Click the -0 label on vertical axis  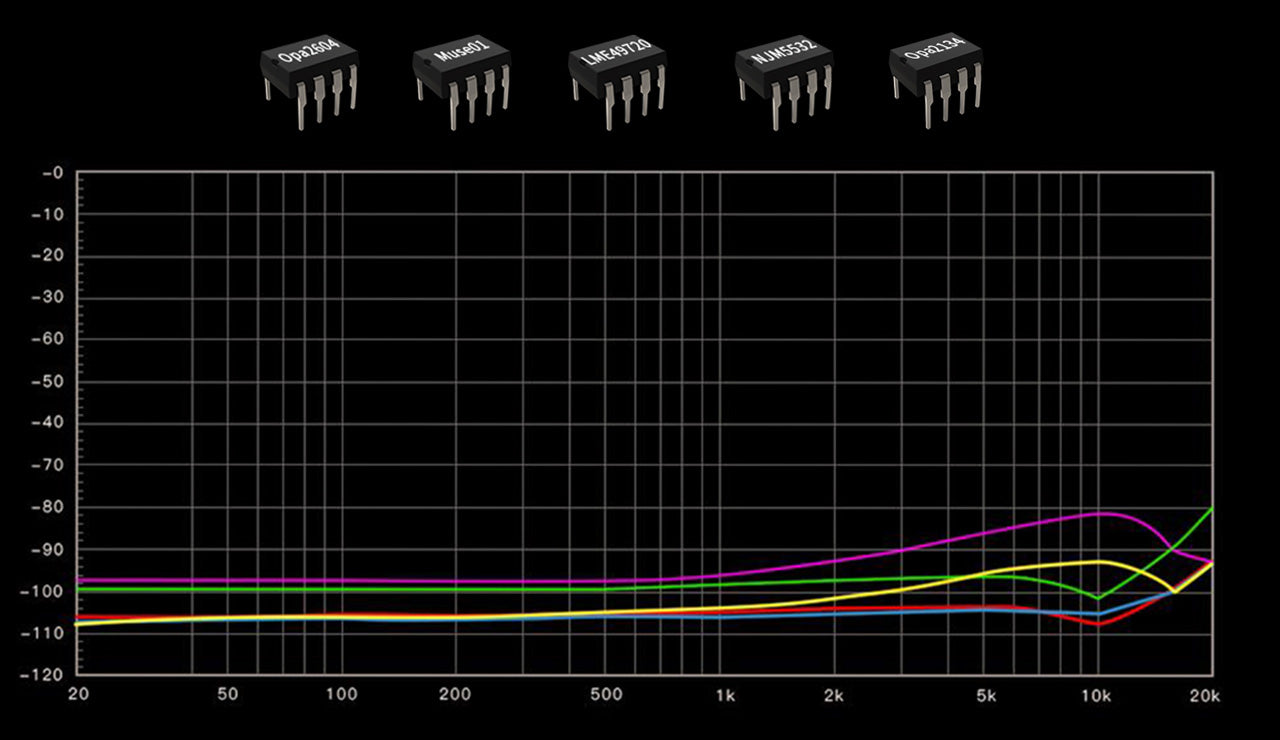52,173
